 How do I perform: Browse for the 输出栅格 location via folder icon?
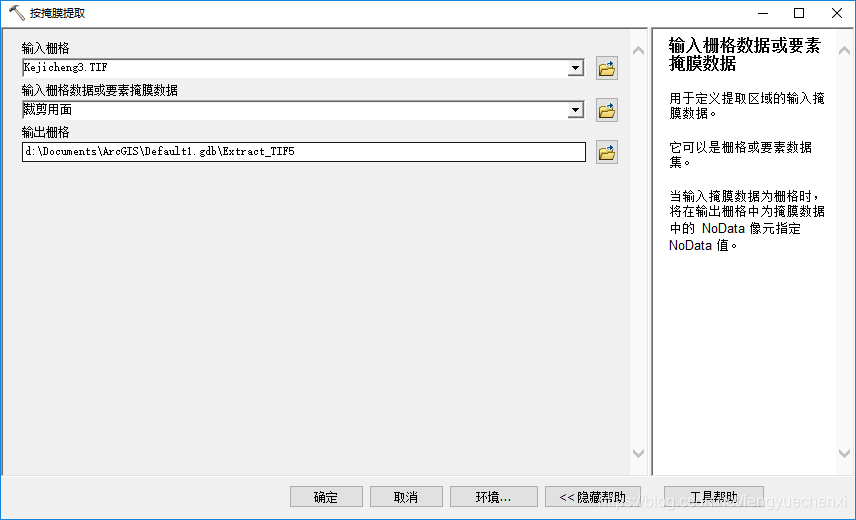(x=607, y=152)
